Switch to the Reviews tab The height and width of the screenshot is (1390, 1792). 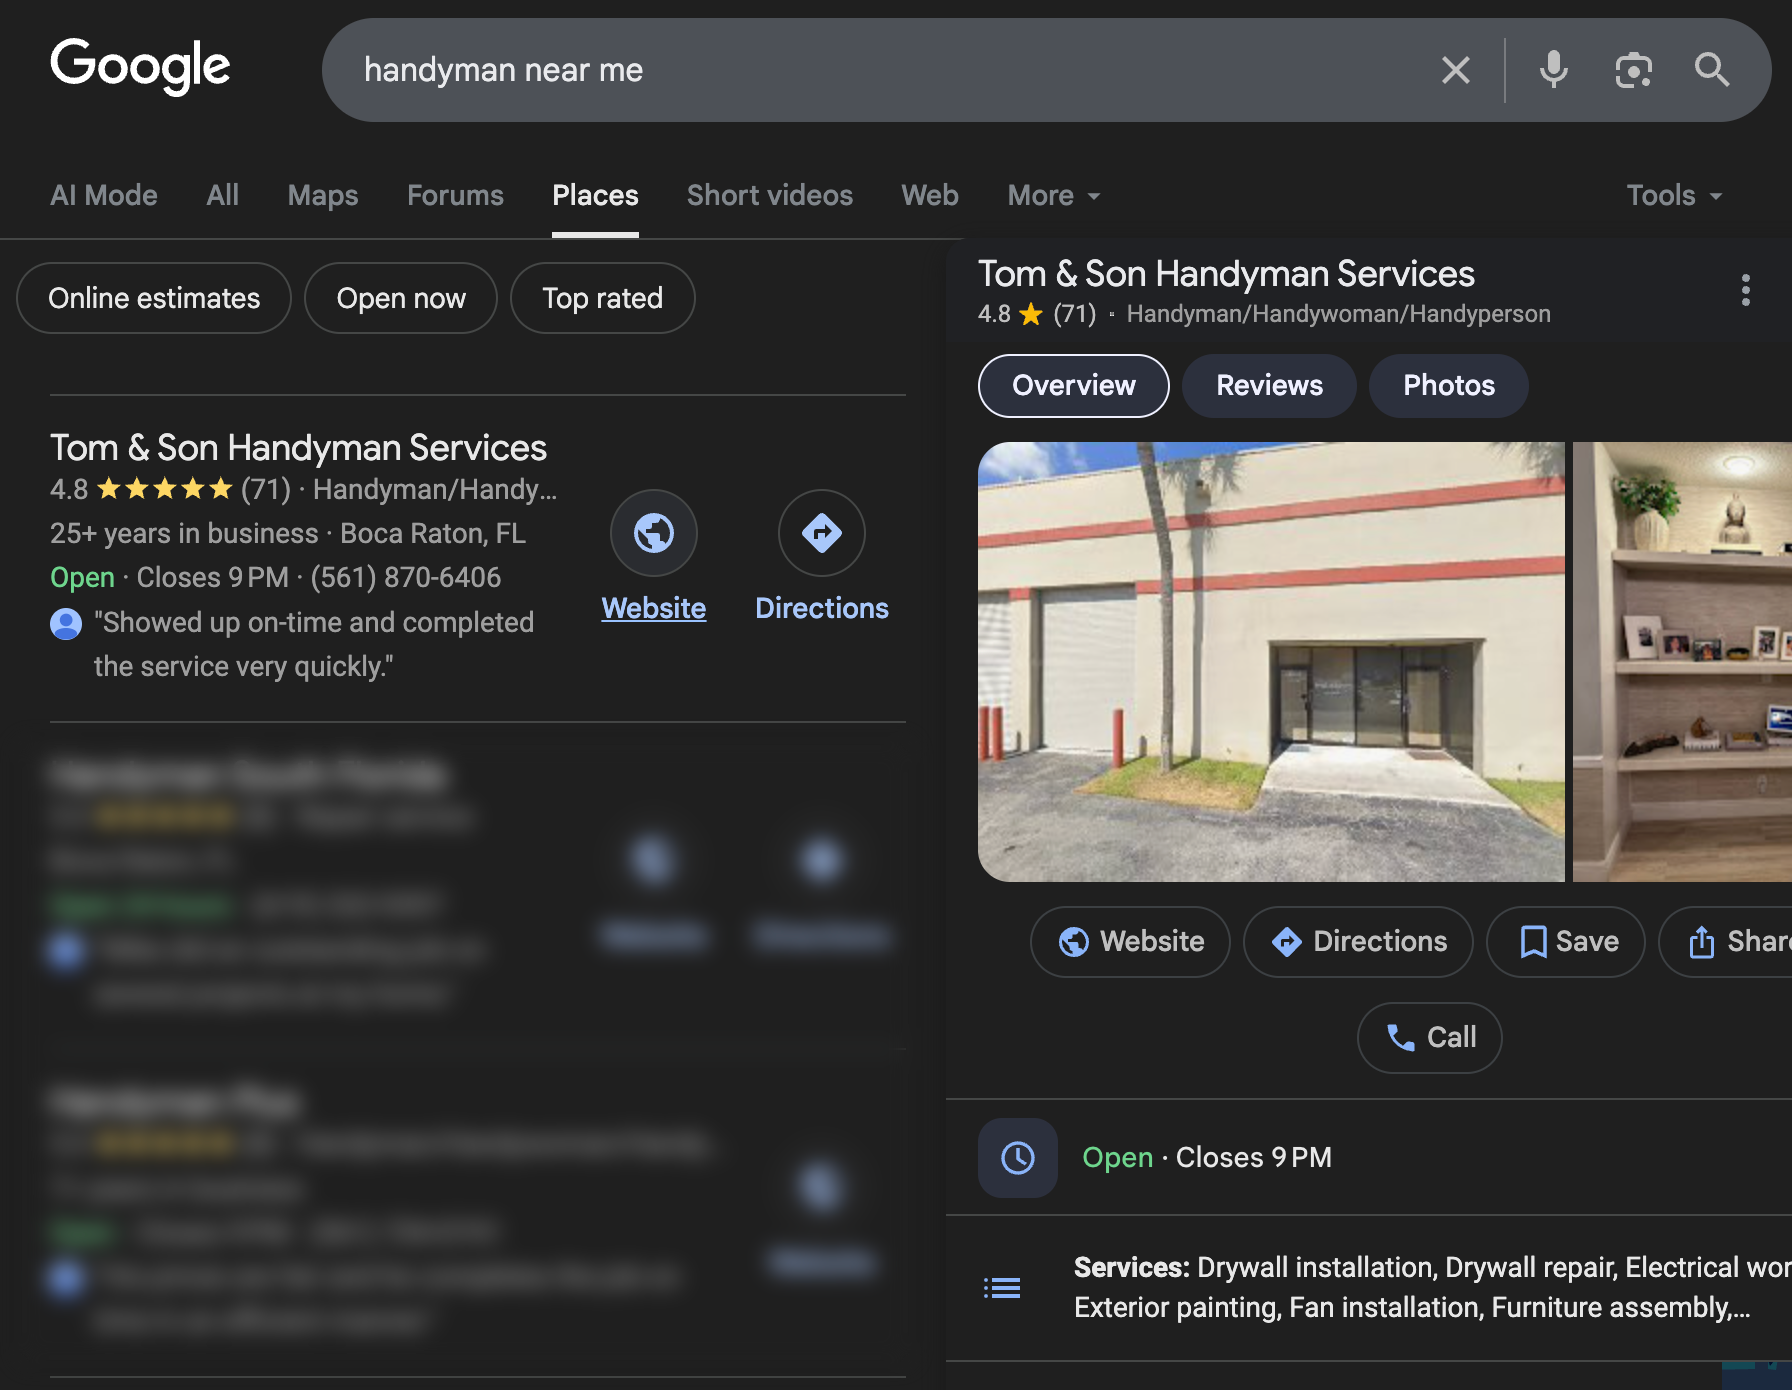point(1270,386)
